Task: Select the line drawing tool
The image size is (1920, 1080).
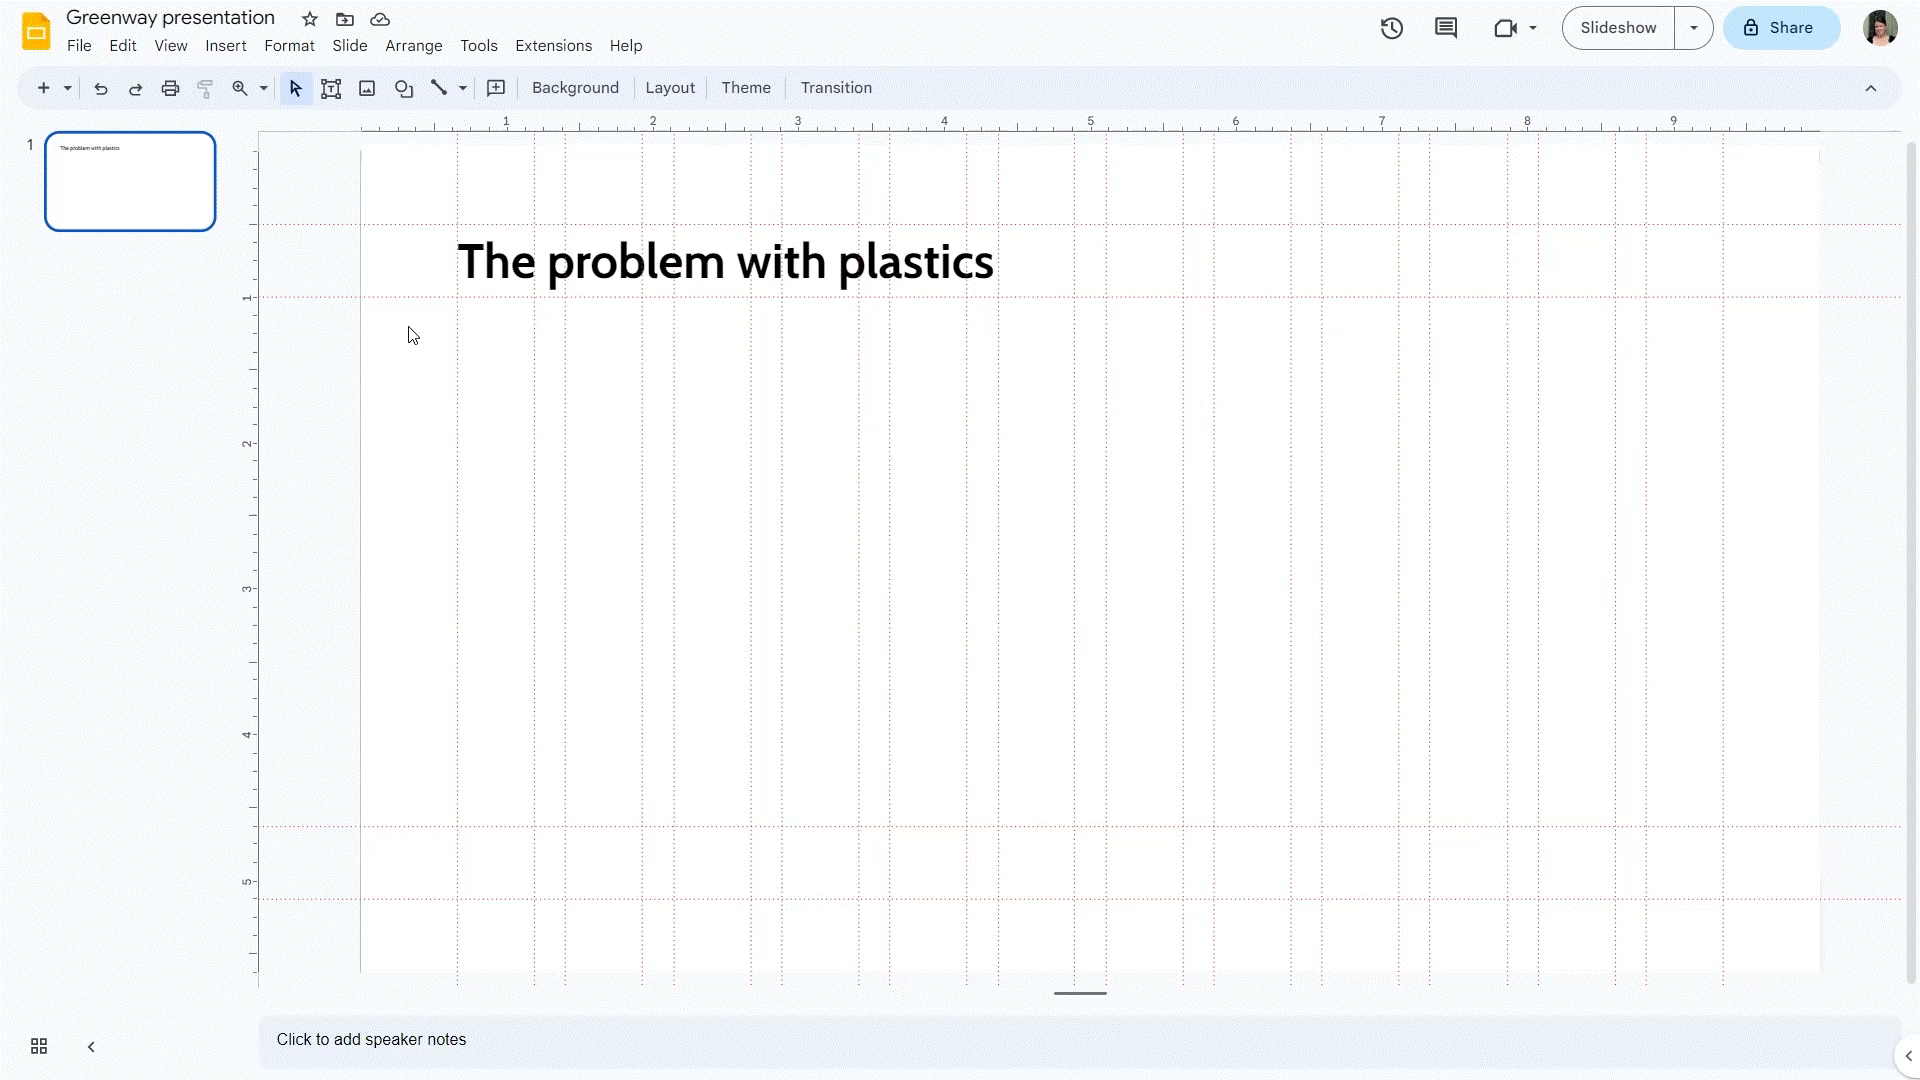Action: [x=438, y=87]
